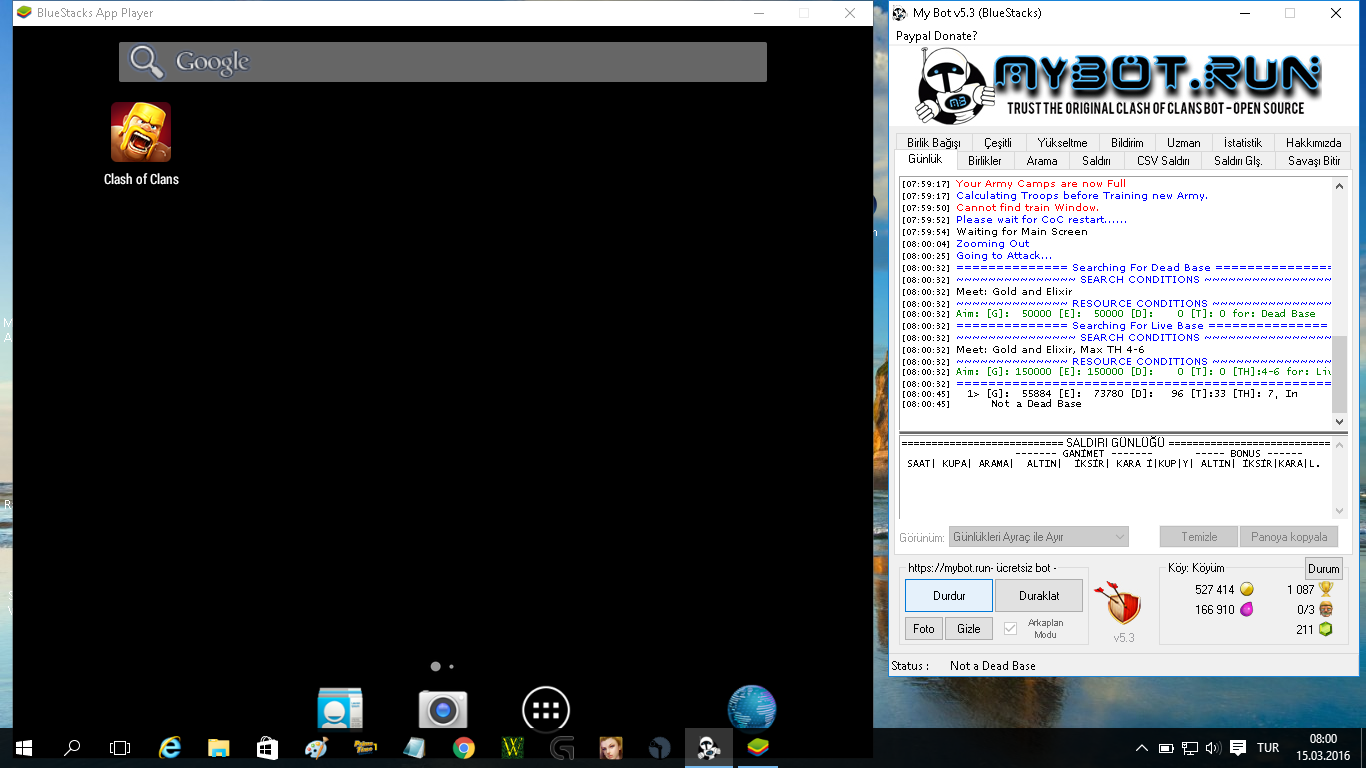Launch the Camera app in BlueStacks
This screenshot has height=768, width=1366.
[x=443, y=709]
